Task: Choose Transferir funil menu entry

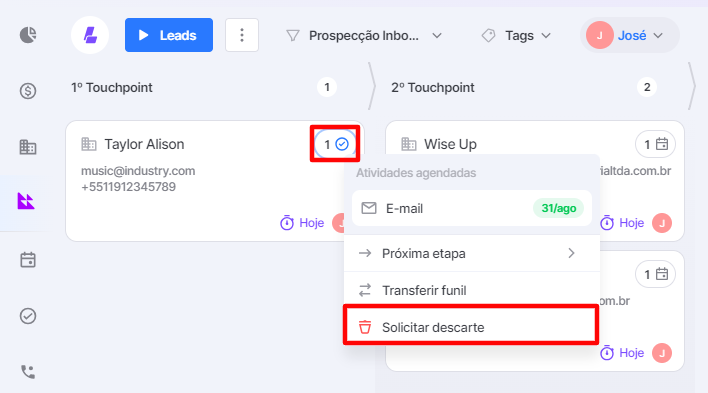Action: 471,290
